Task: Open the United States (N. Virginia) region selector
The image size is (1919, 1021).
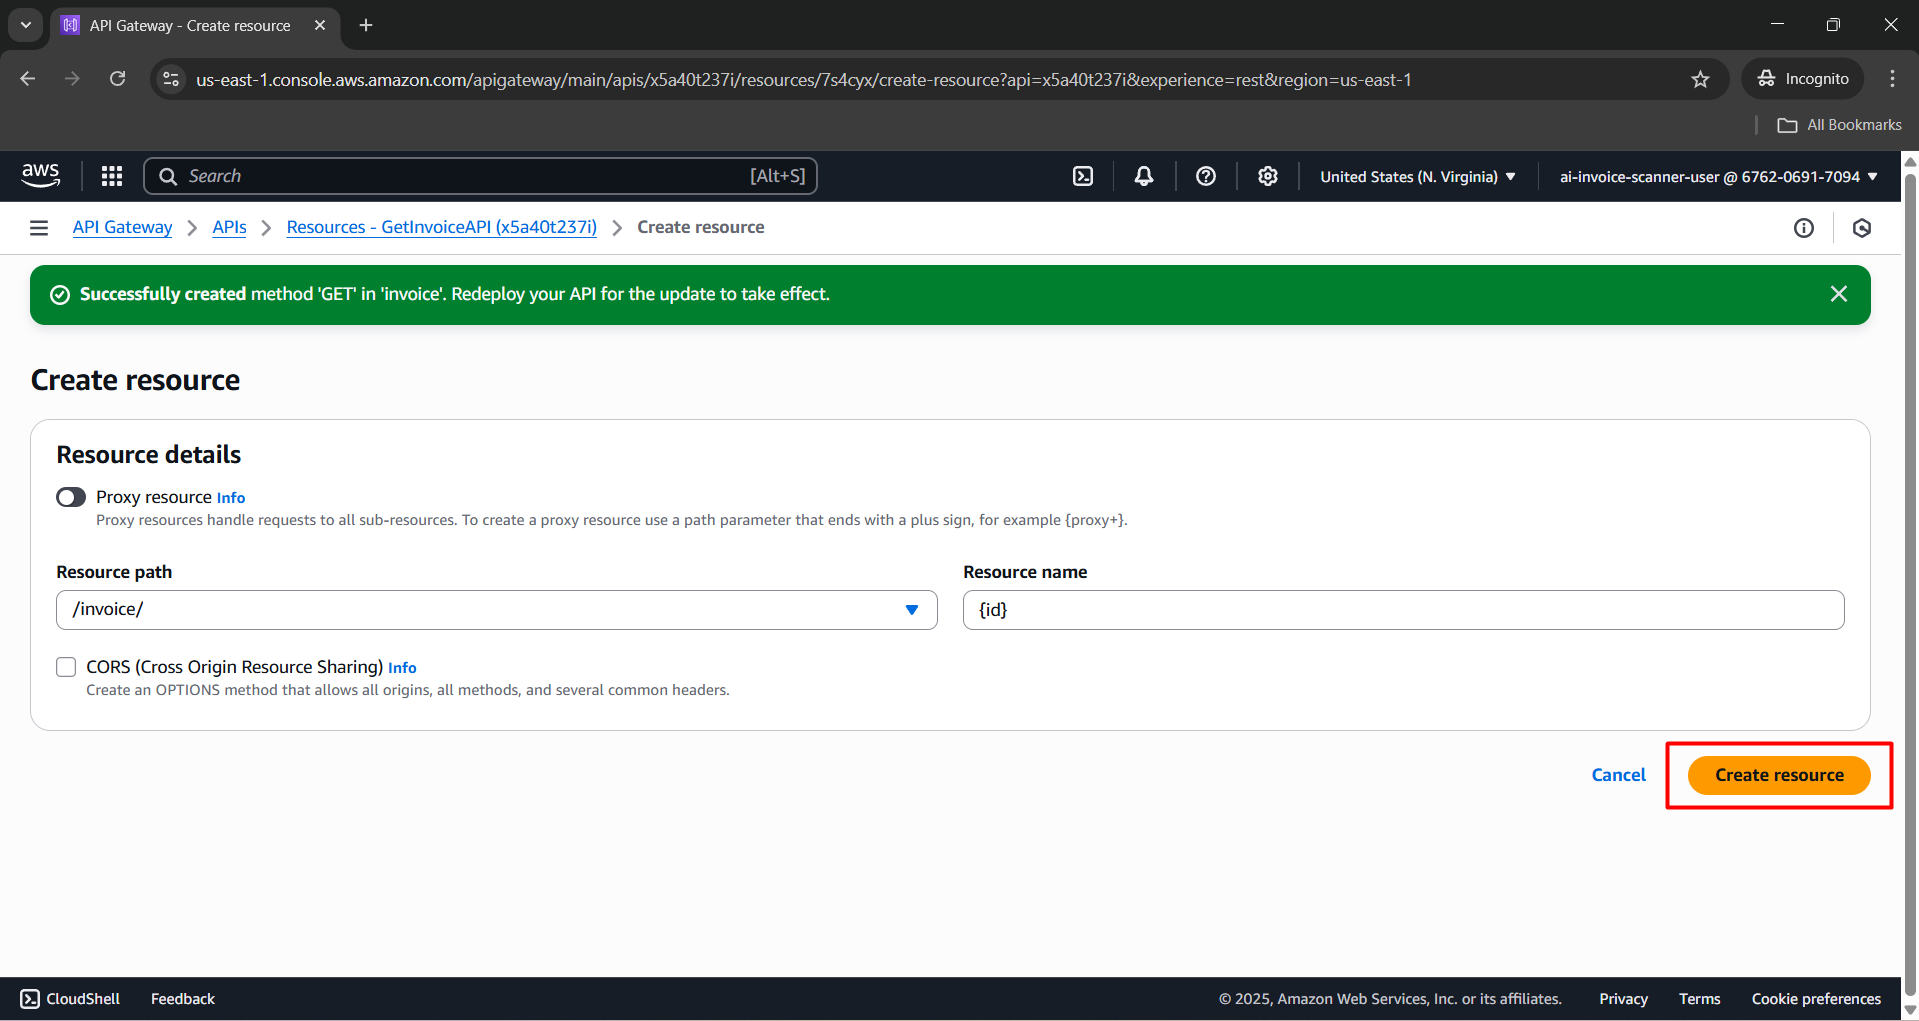Action: pyautogui.click(x=1417, y=177)
